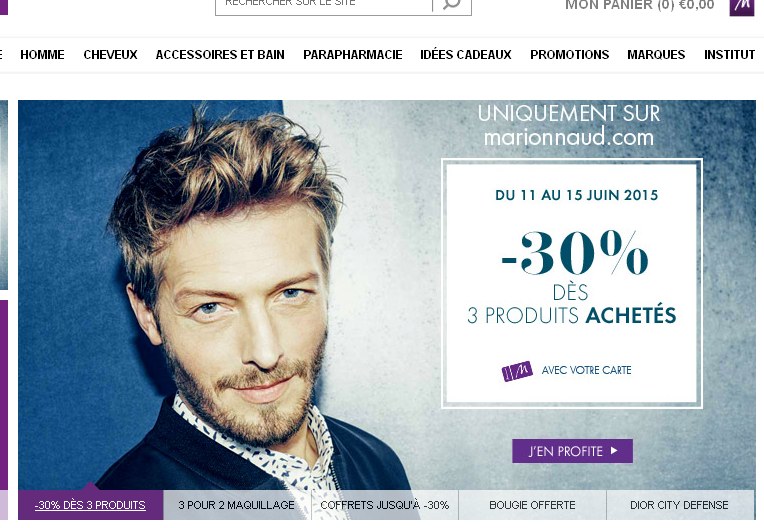Browse Idées Cadeaux section
764x528 pixels.
pos(466,55)
